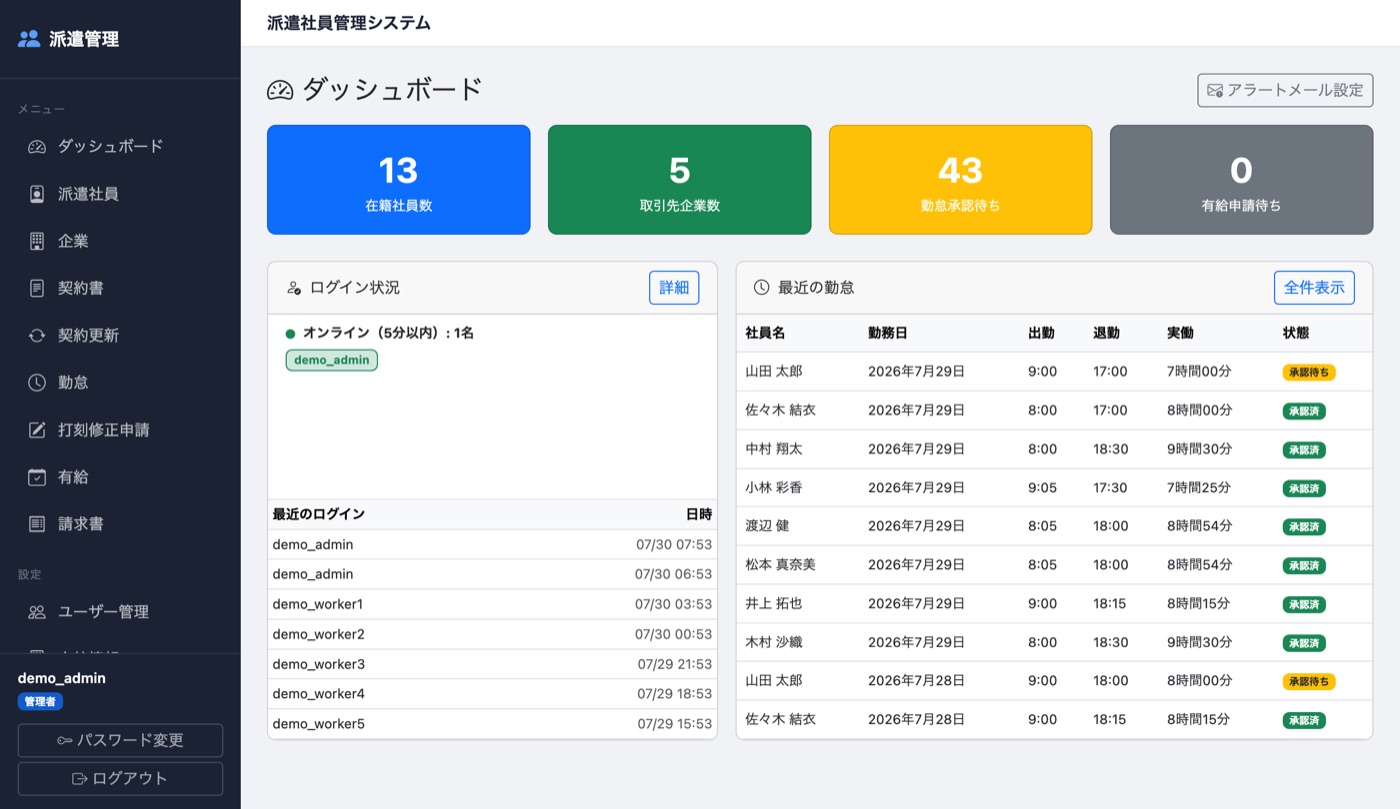Open the ダッシュボード menu item
The width and height of the screenshot is (1400, 809).
(x=120, y=146)
